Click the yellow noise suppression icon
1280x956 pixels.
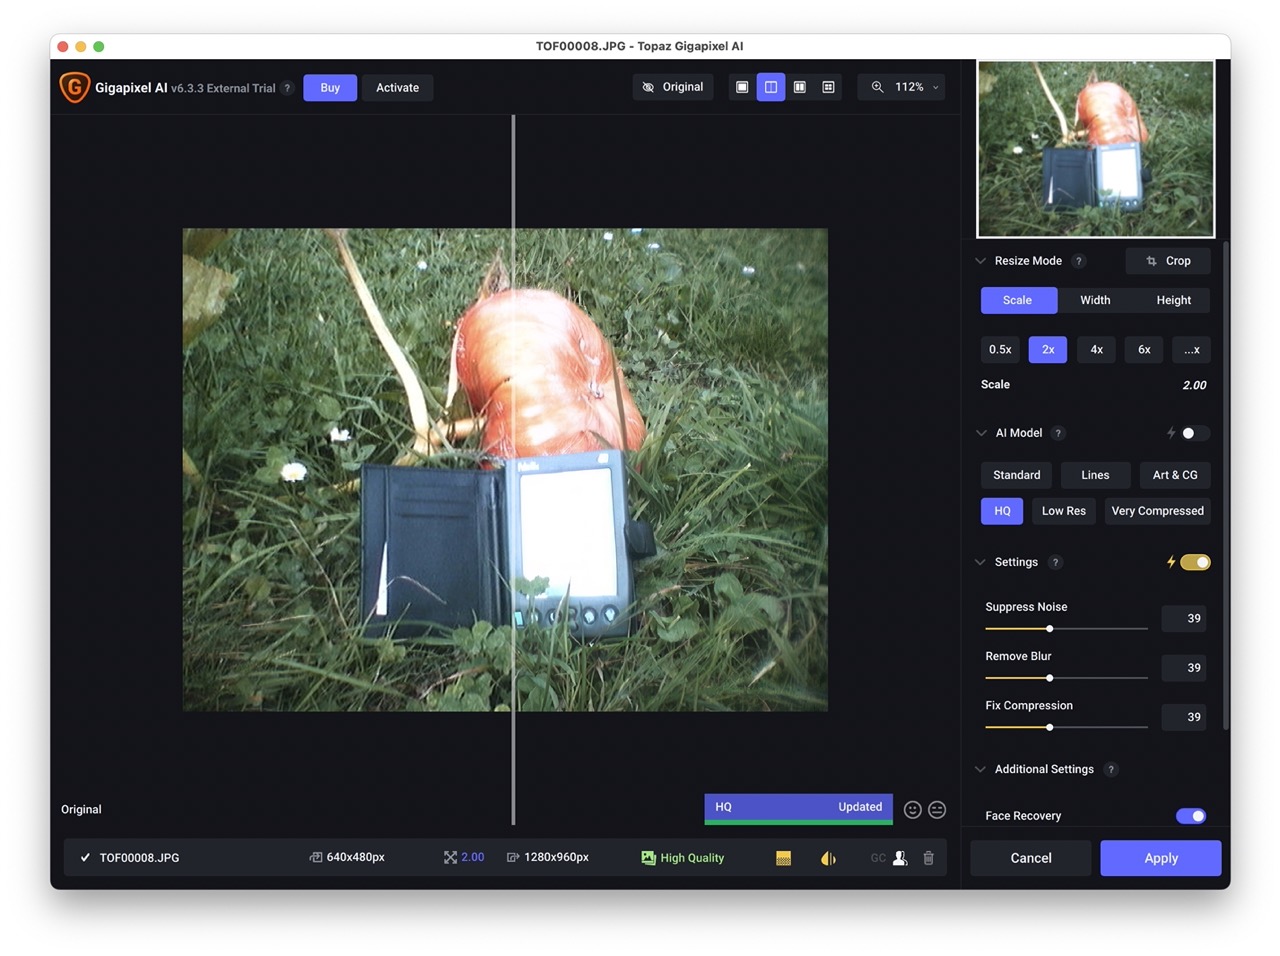pos(783,858)
